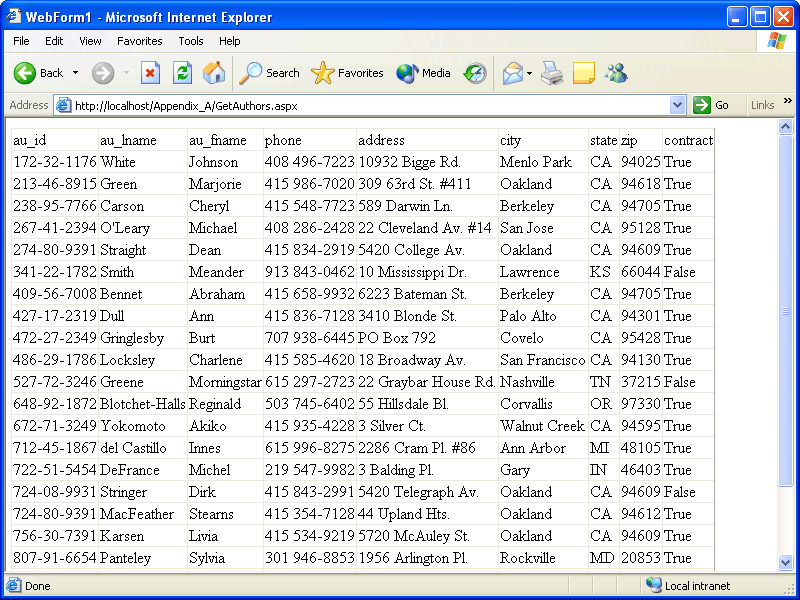
Task: Open the Search pane
Action: coord(270,73)
